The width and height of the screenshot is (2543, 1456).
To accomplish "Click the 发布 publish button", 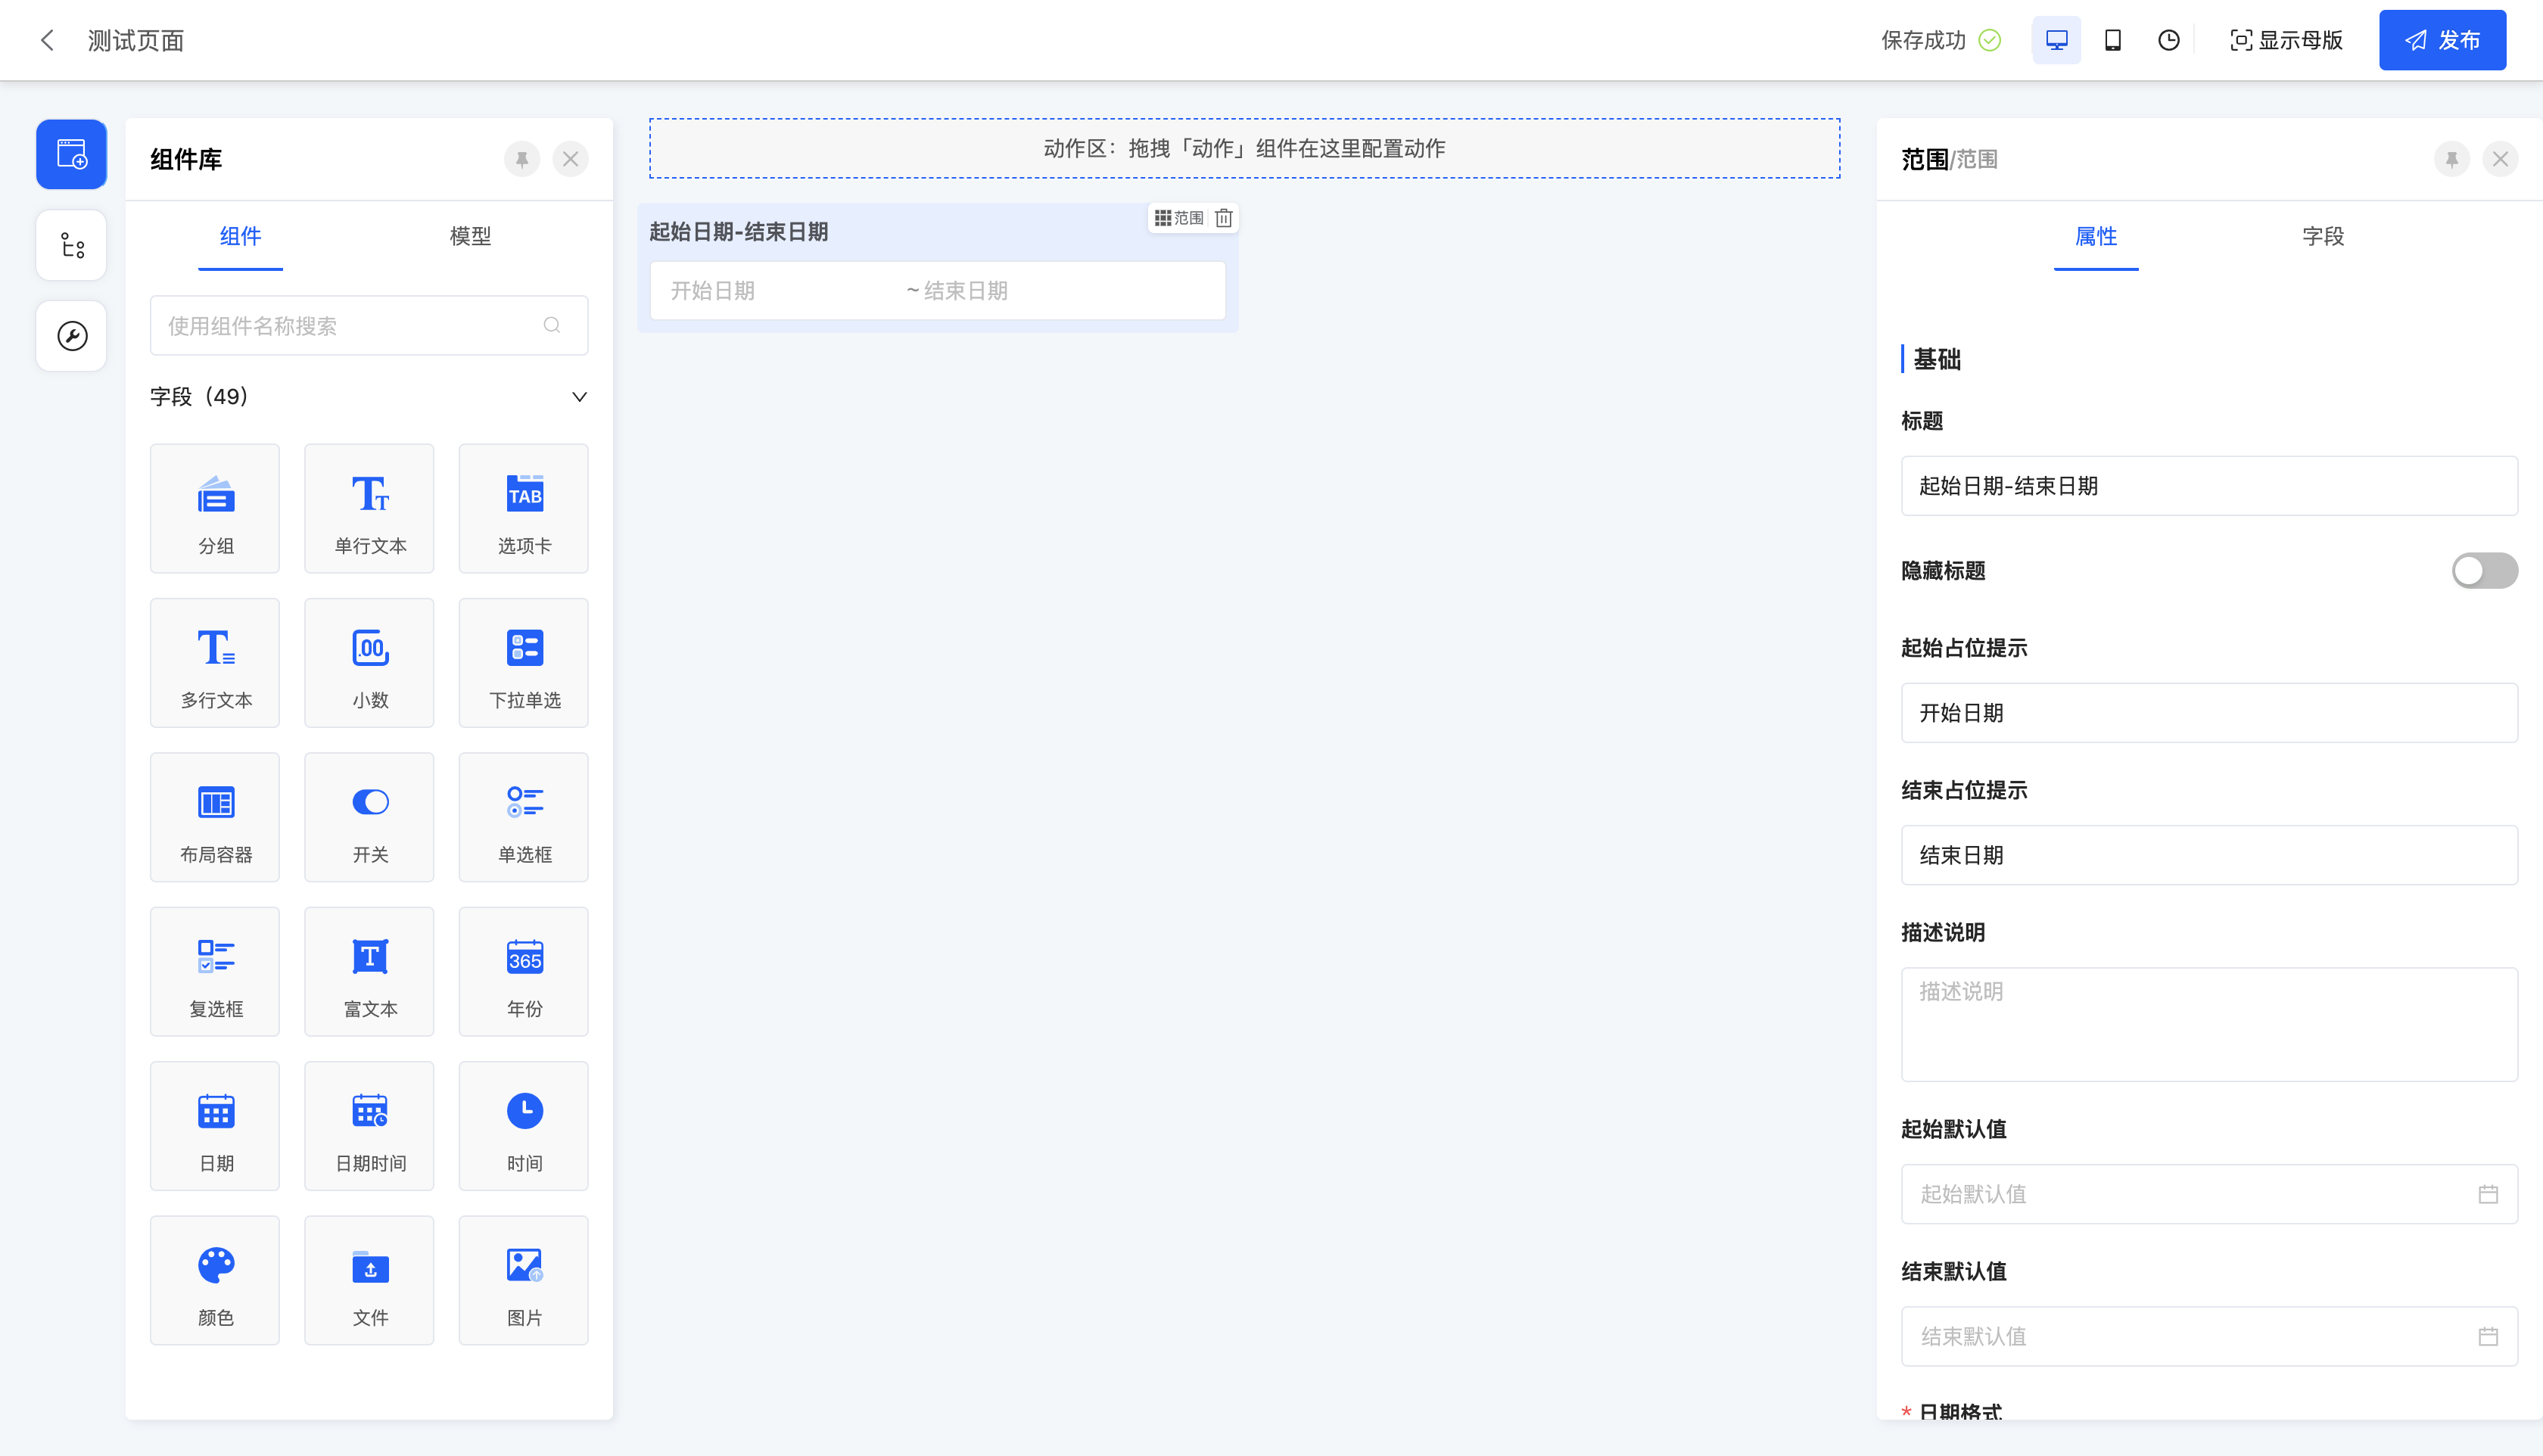I will [x=2442, y=40].
